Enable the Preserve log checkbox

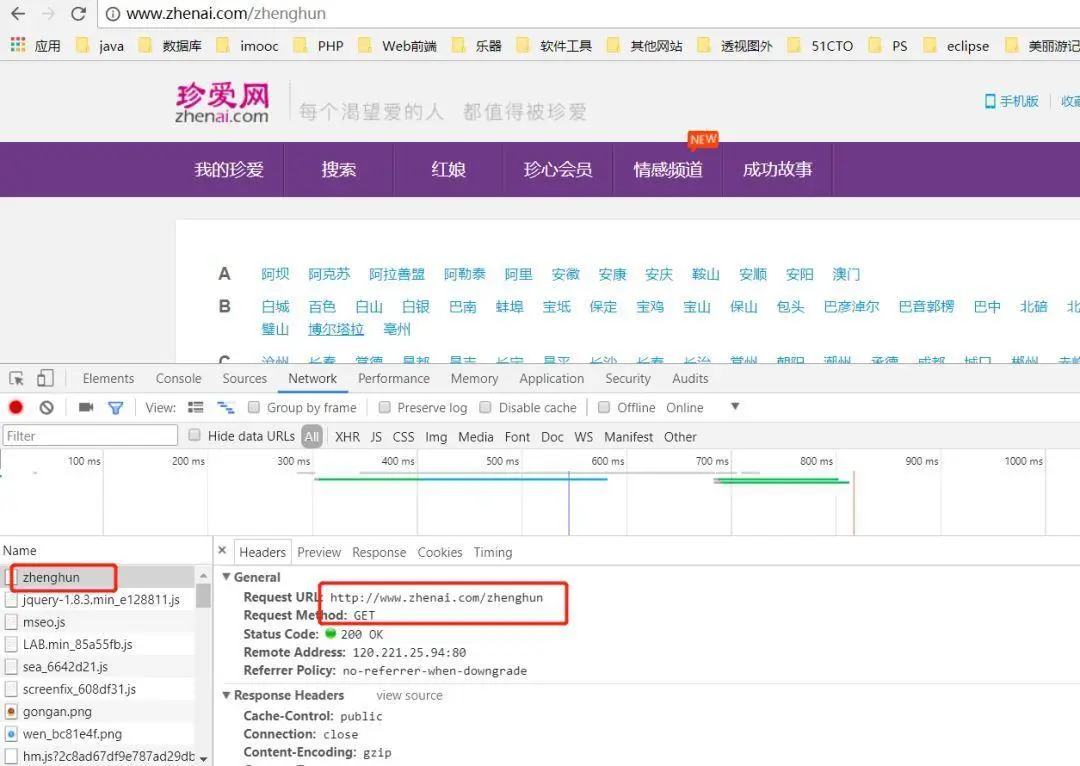(x=384, y=407)
